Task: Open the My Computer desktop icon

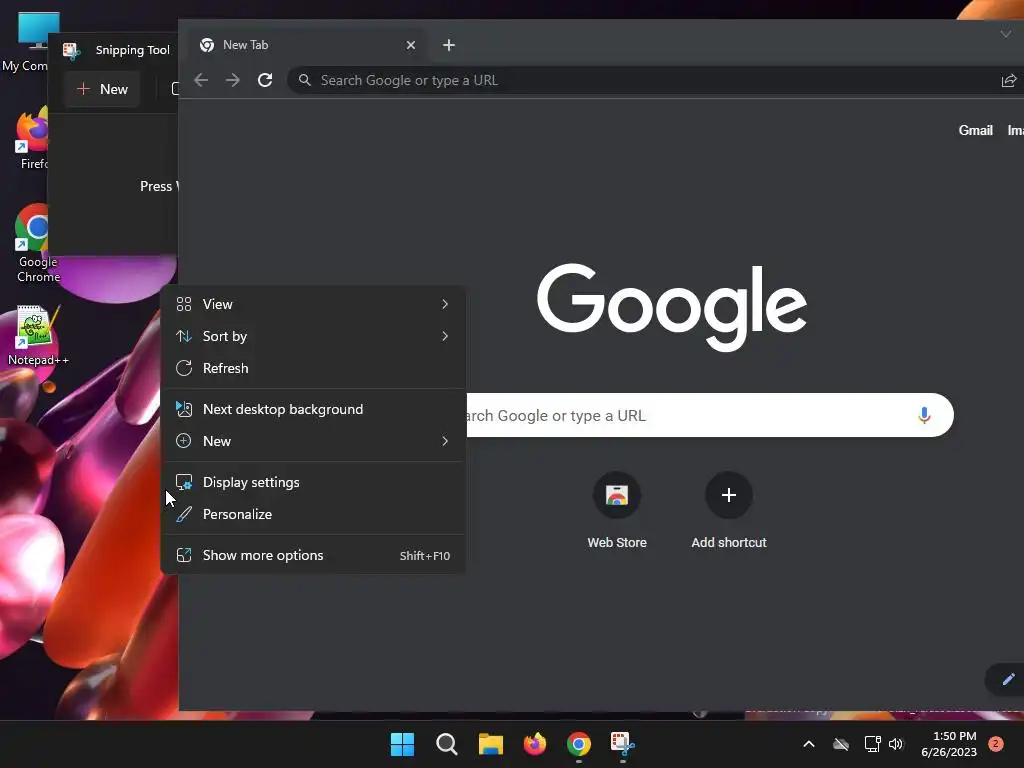Action: point(27,40)
